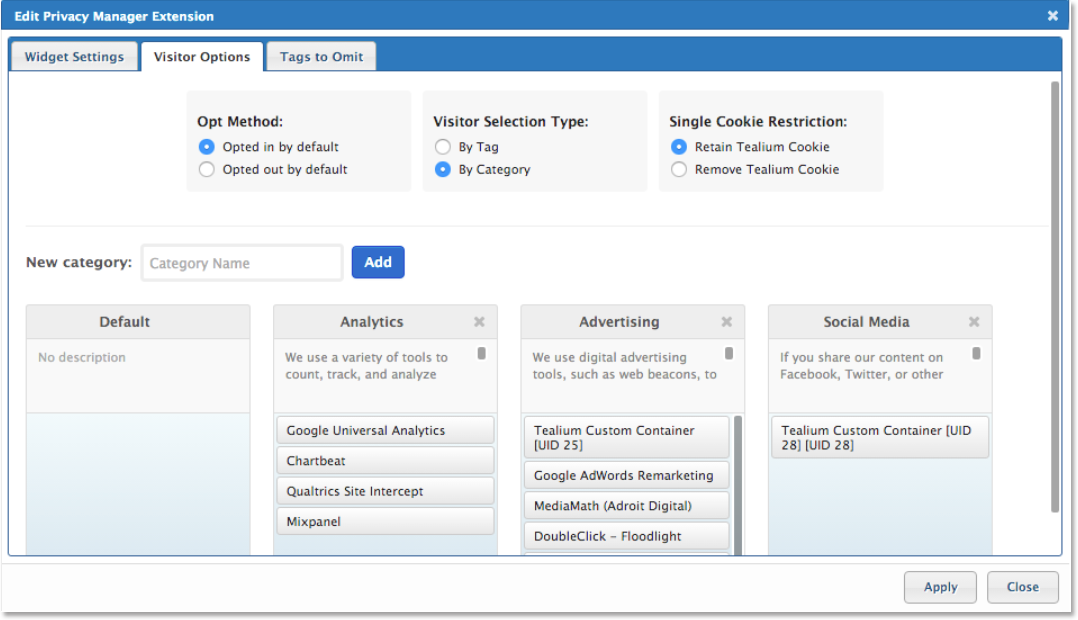Click the Social Media description scrollbar handle
Image resolution: width=1078 pixels, height=620 pixels.
coord(976,353)
